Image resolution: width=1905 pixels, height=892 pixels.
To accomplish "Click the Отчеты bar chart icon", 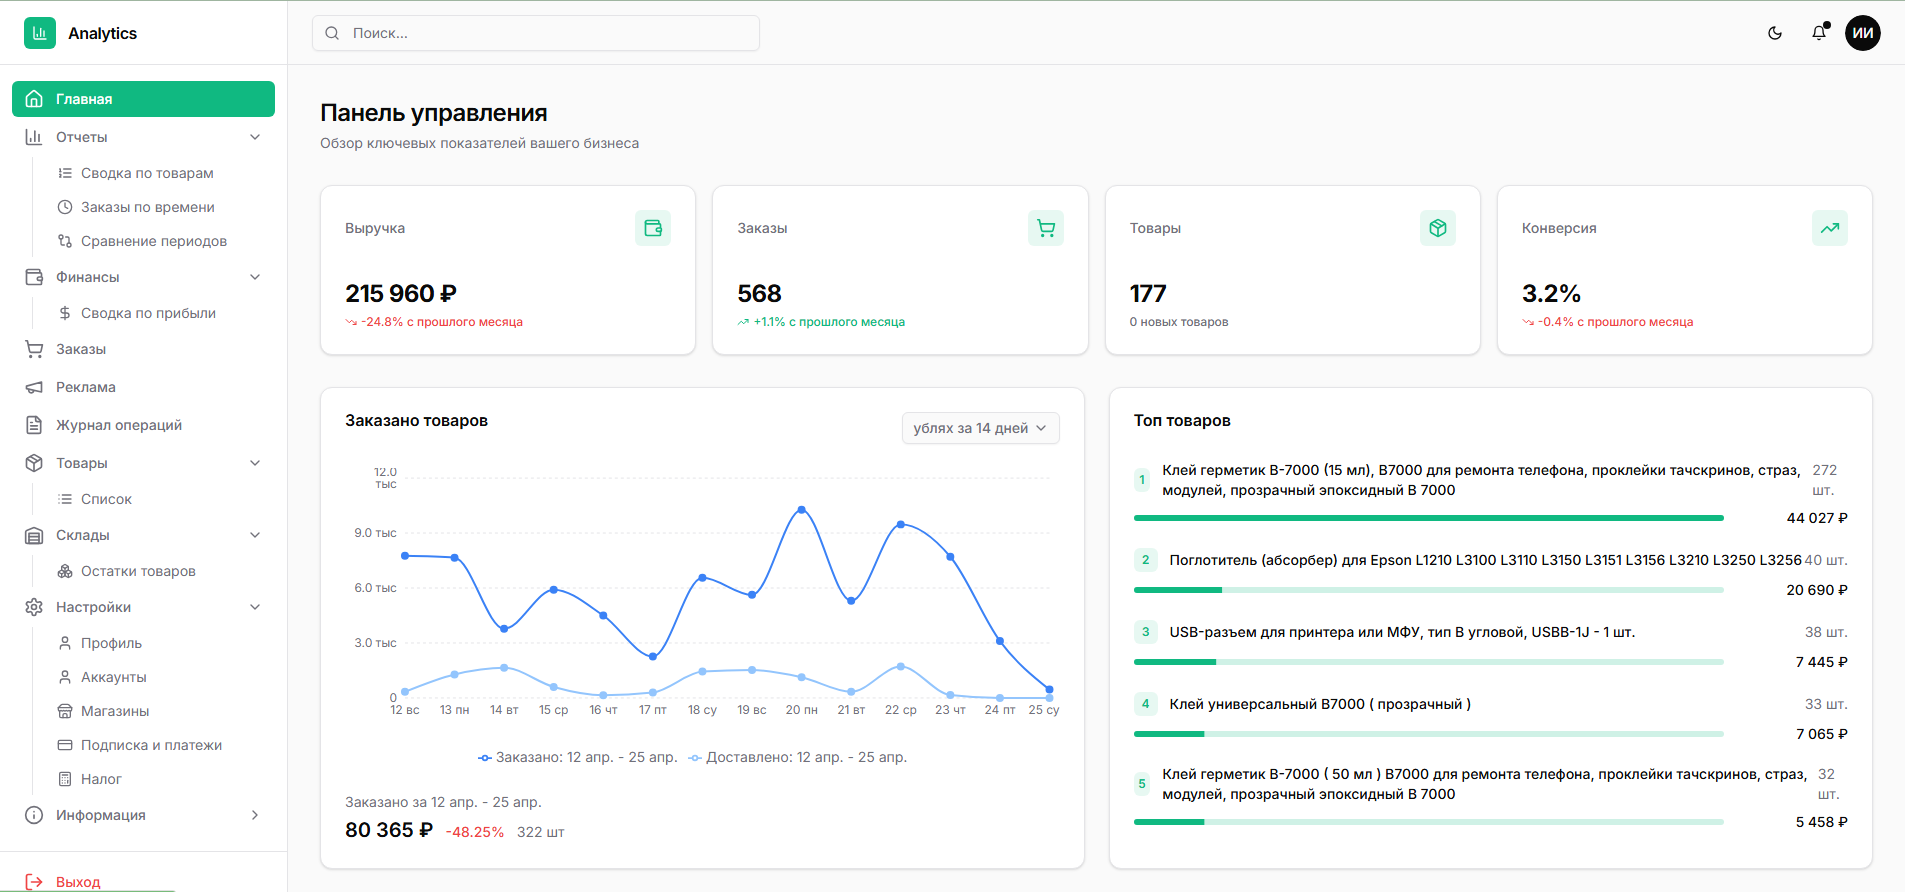I will [x=34, y=137].
